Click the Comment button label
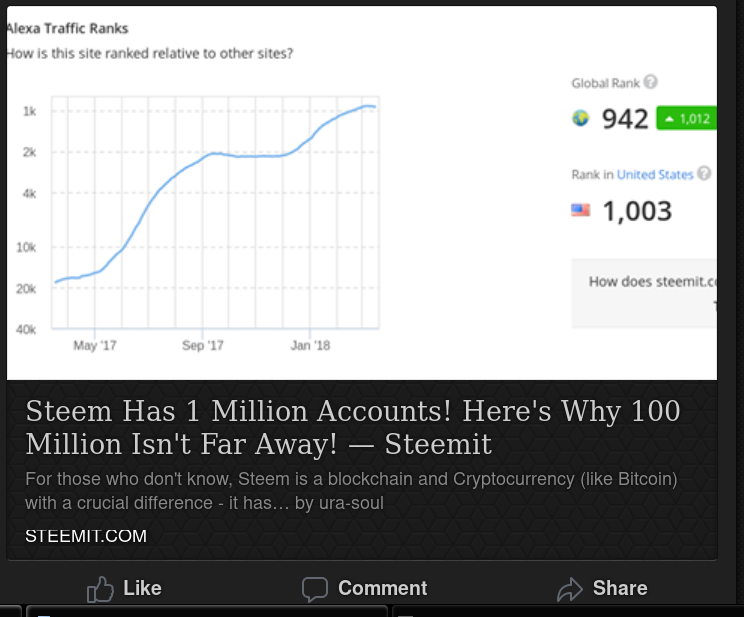 click(x=382, y=588)
